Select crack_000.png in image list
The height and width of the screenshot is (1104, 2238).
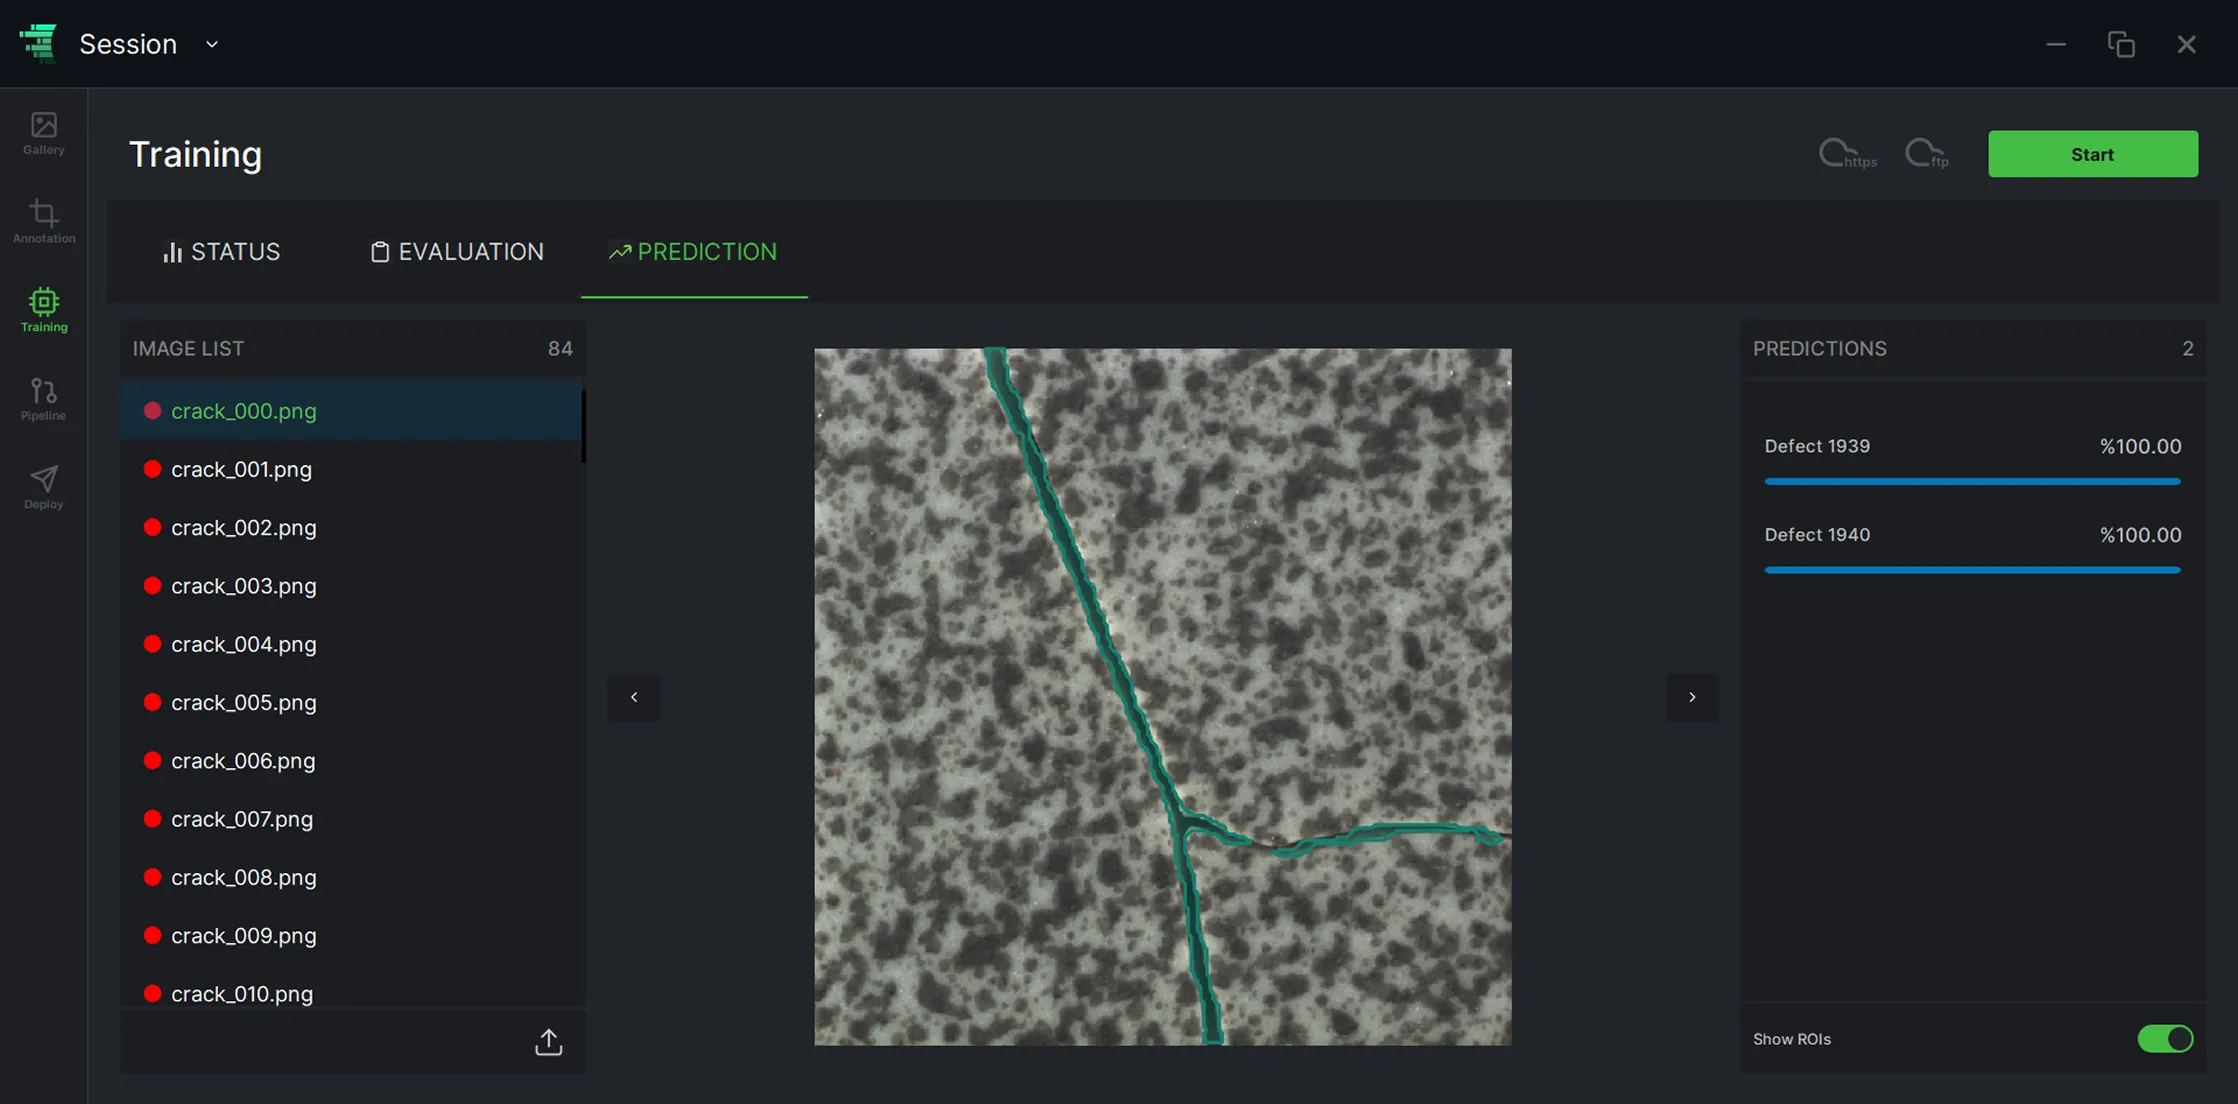point(351,411)
